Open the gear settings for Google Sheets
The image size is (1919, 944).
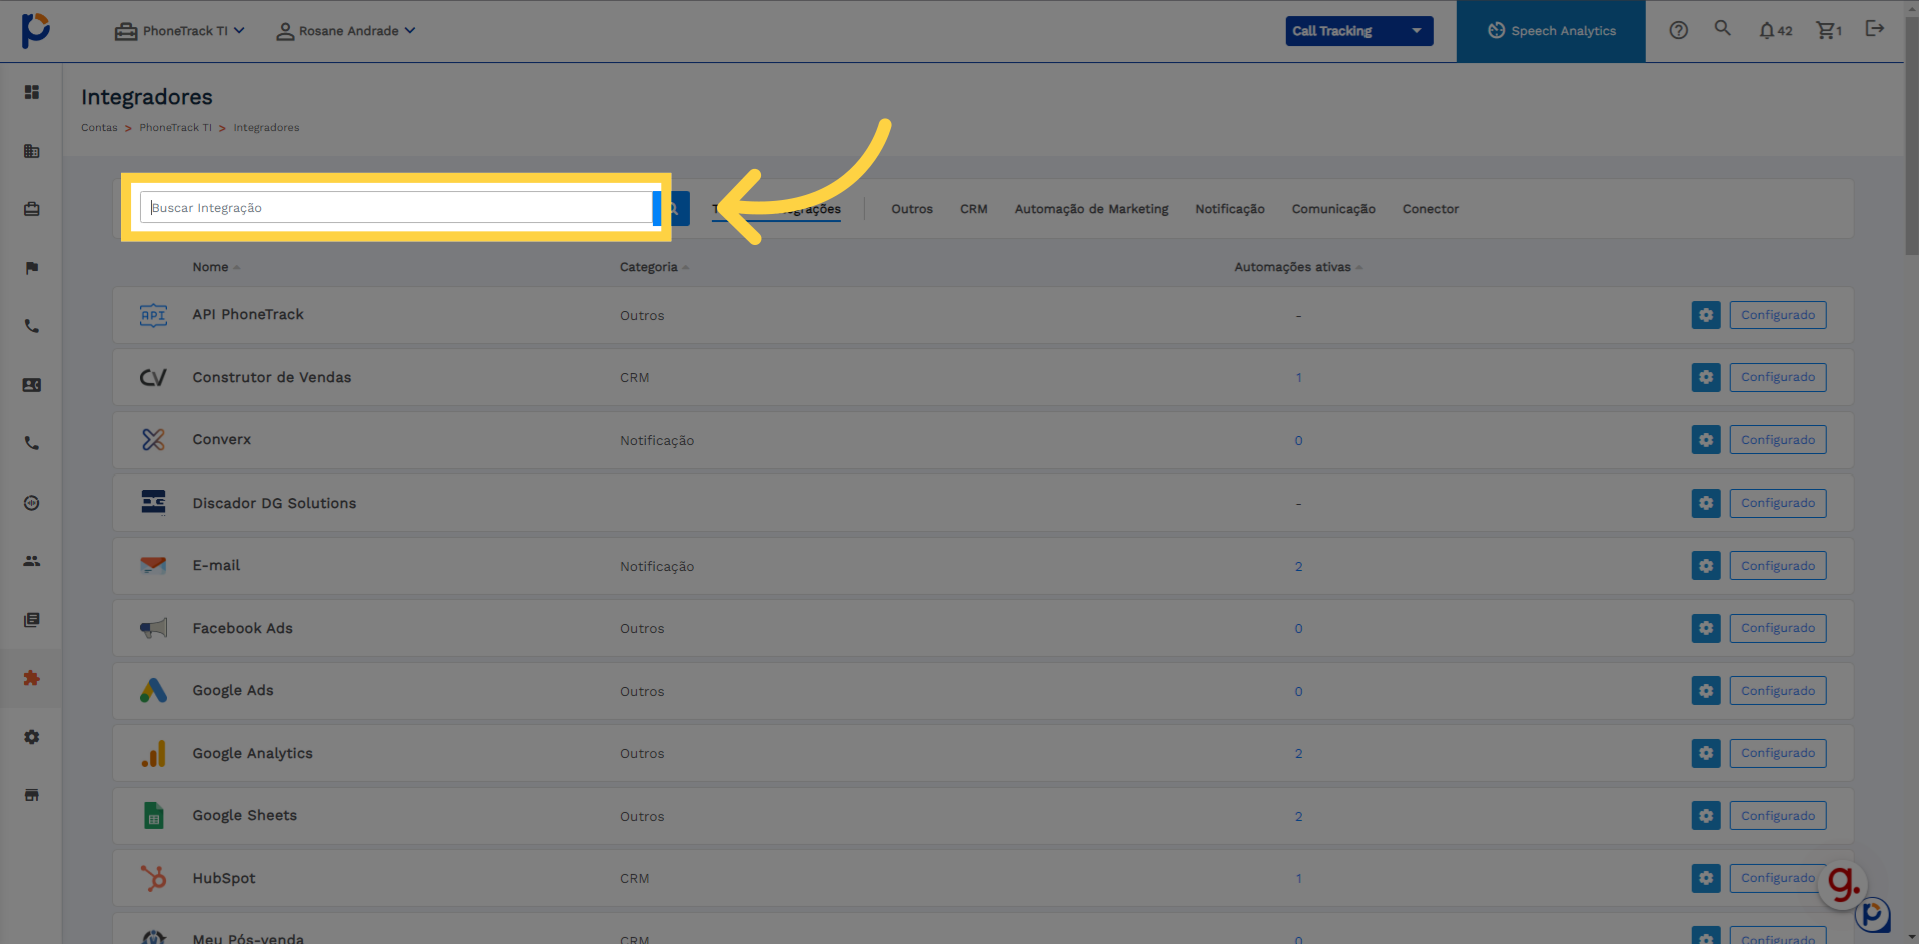coord(1706,816)
